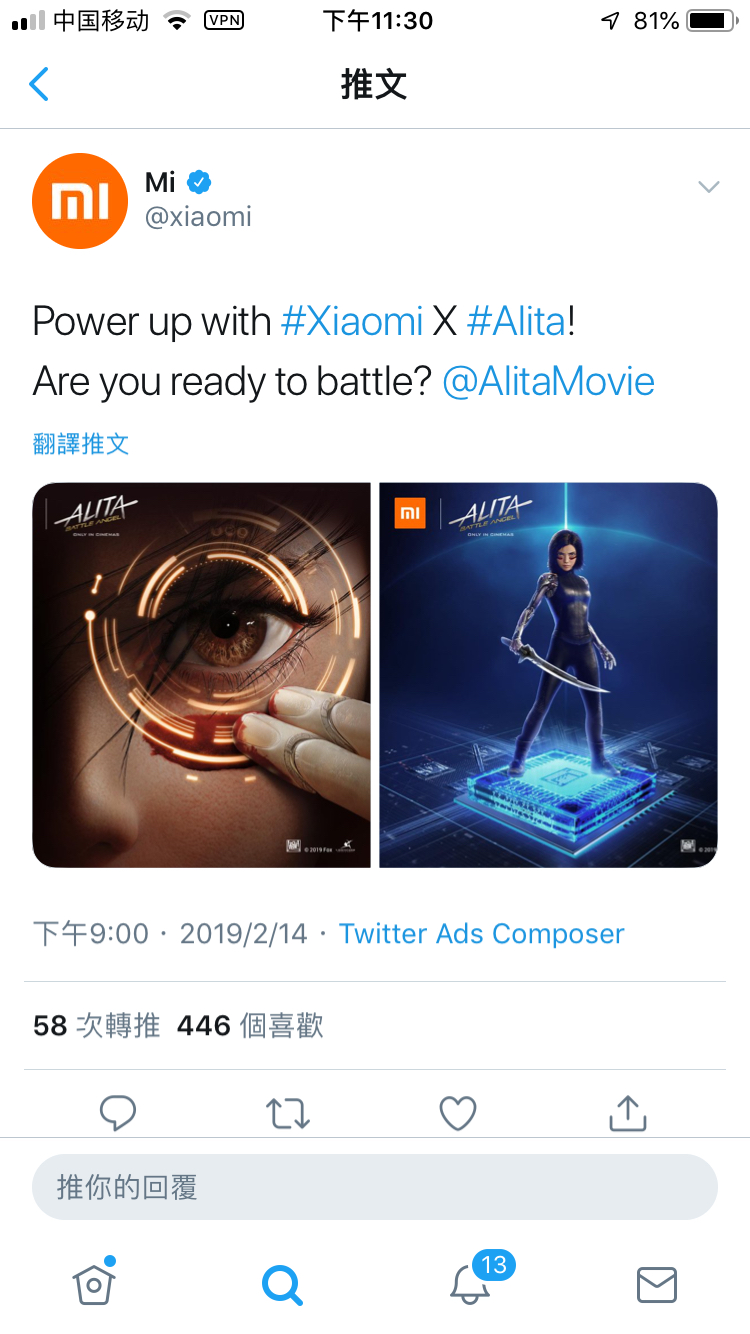Open the Messages envelope tab
Screen dimensions: 750x1334
pyautogui.click(x=657, y=1284)
